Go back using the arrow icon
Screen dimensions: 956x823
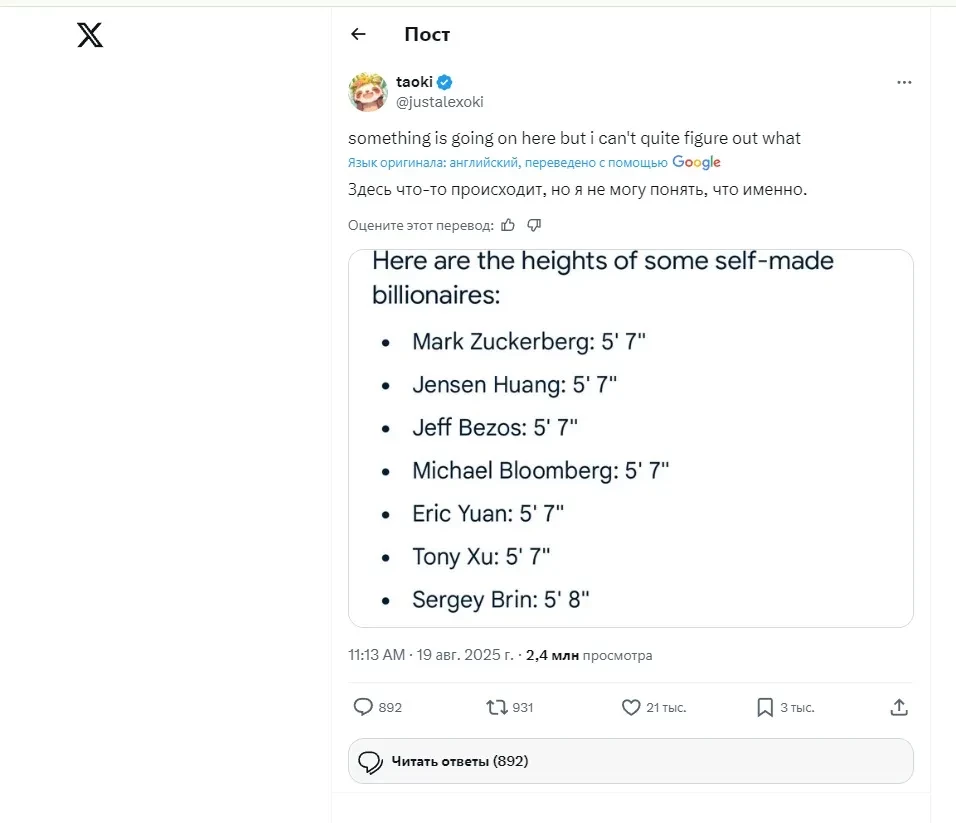358,34
